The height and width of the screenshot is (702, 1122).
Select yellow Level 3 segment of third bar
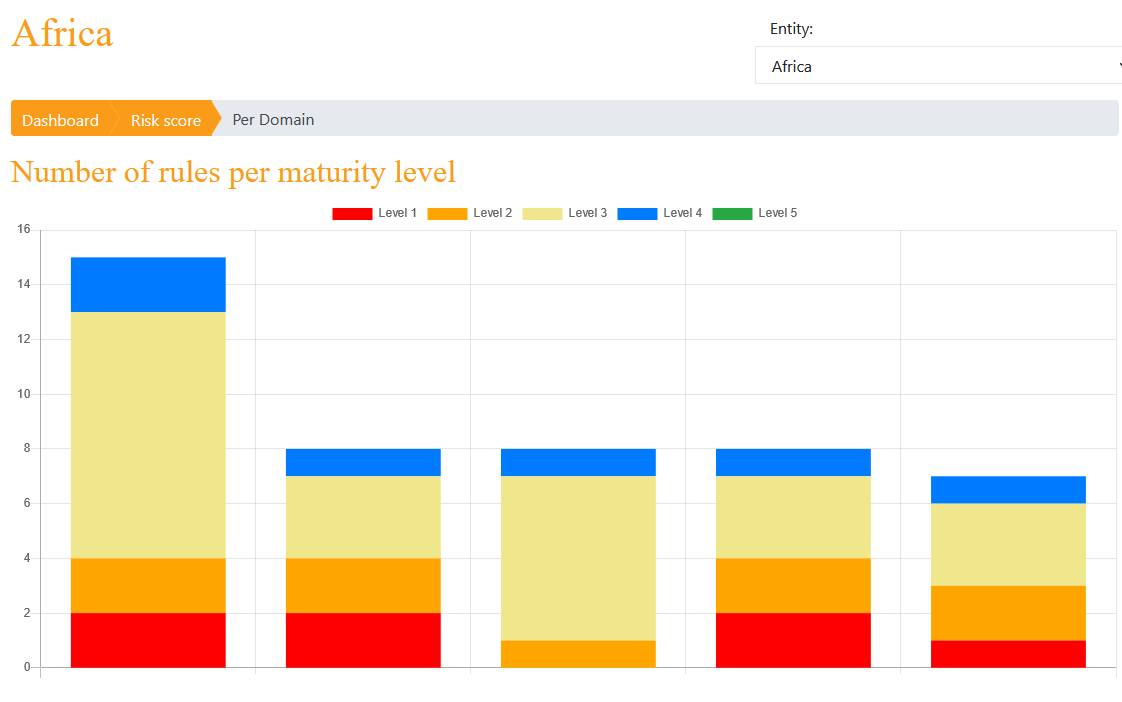click(x=578, y=558)
